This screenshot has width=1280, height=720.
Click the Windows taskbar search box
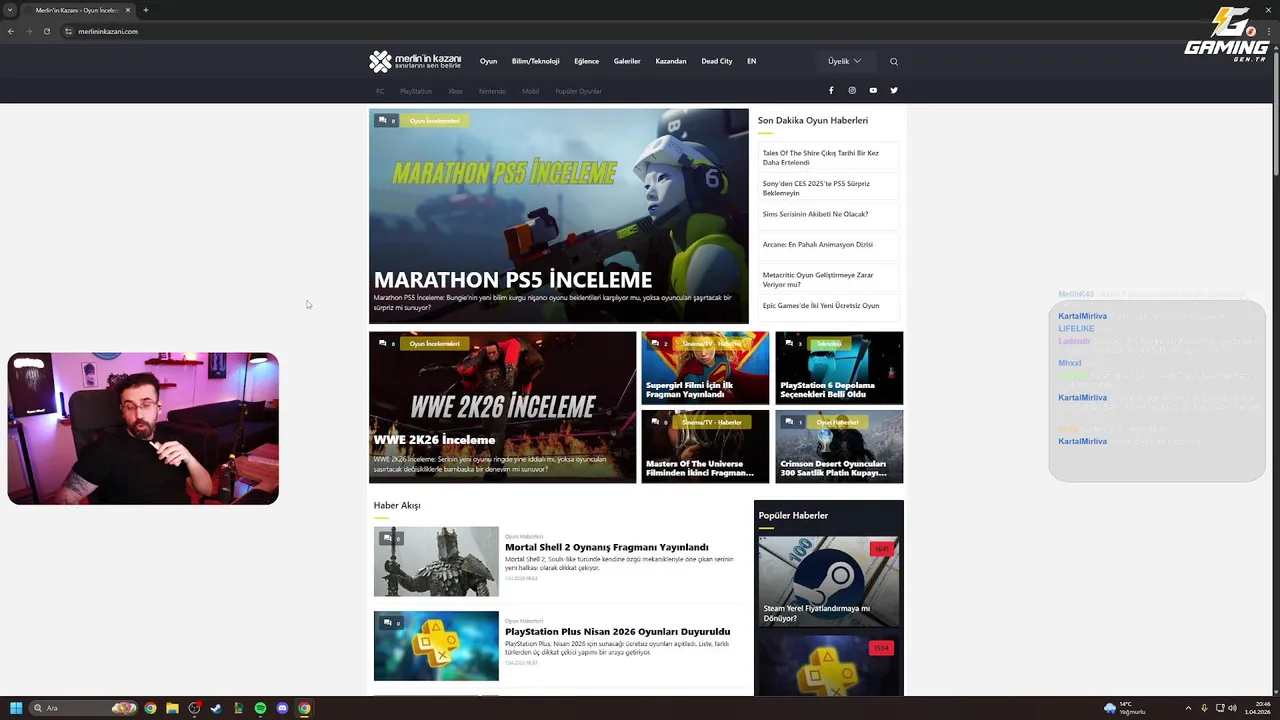[x=85, y=708]
